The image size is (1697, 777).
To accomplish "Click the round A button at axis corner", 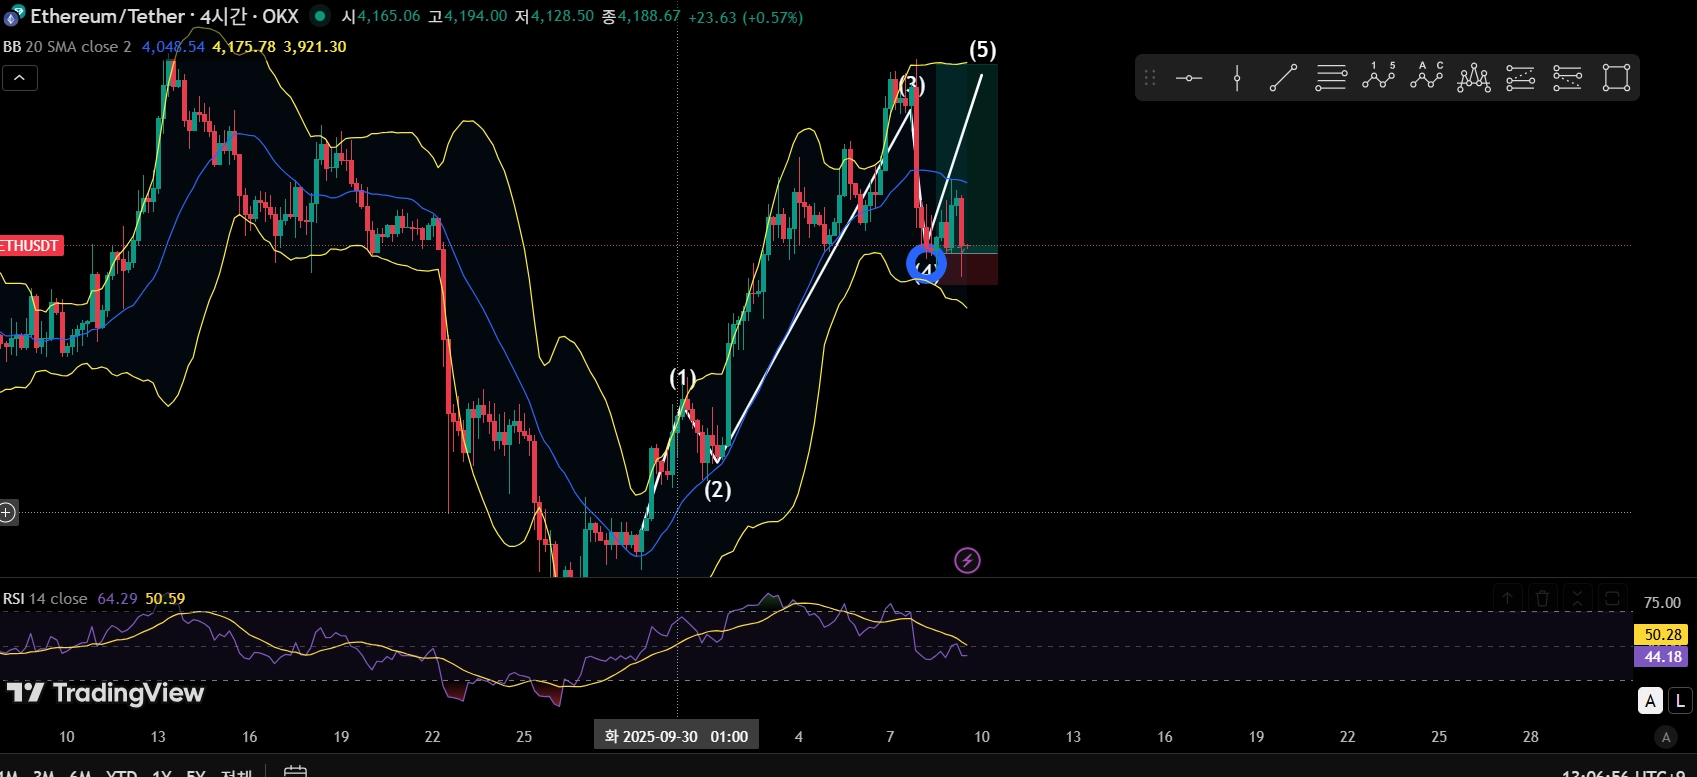I will pyautogui.click(x=1665, y=737).
